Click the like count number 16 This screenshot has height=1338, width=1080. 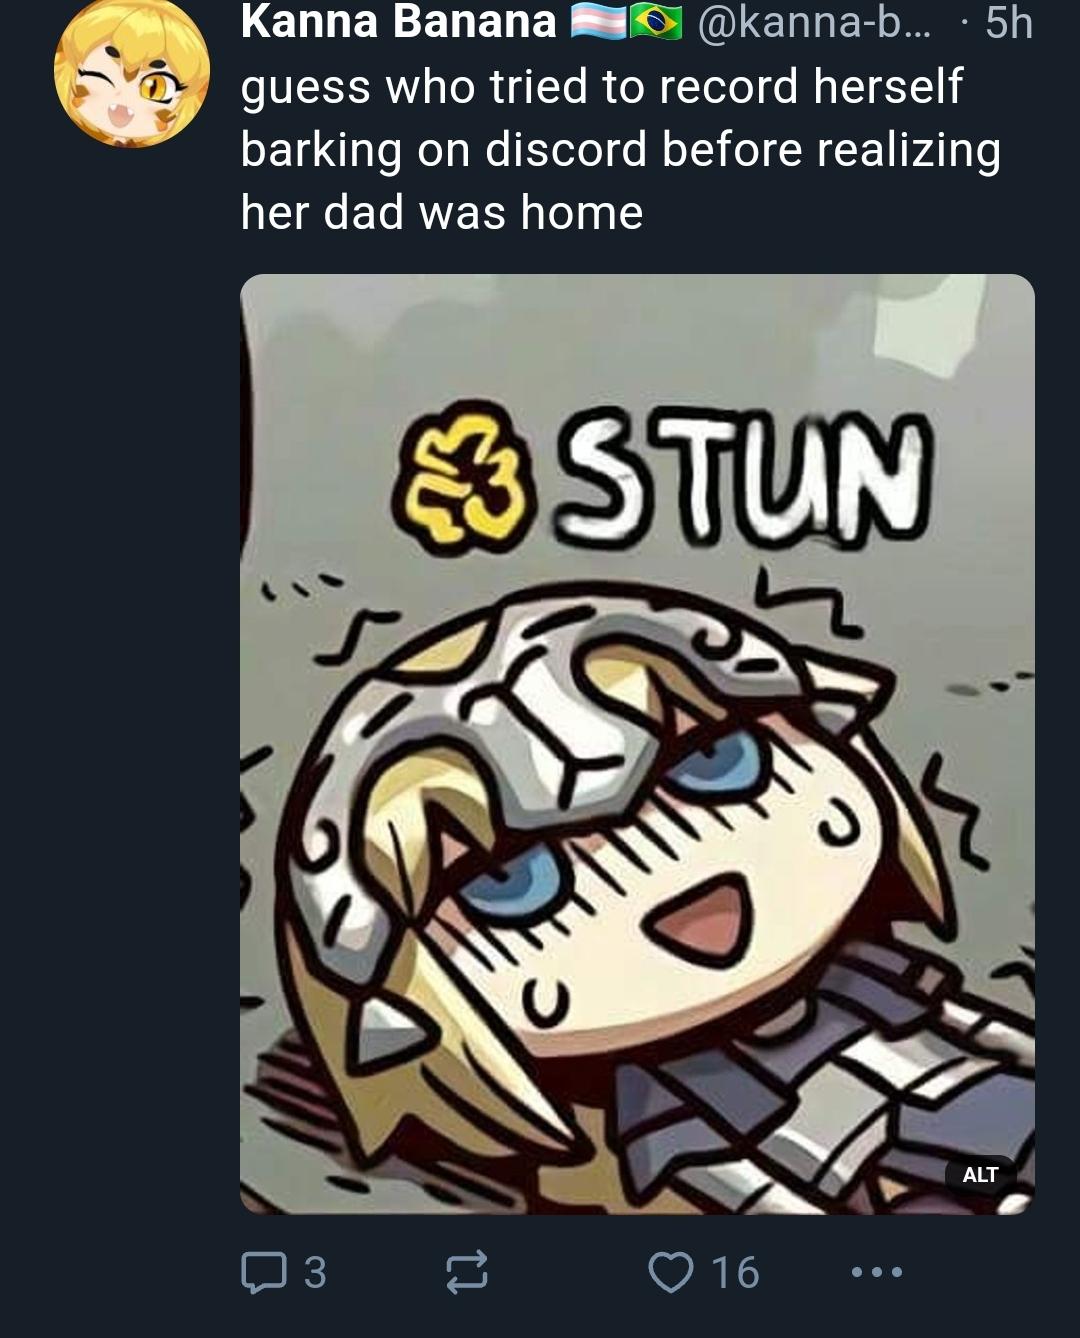click(735, 1272)
